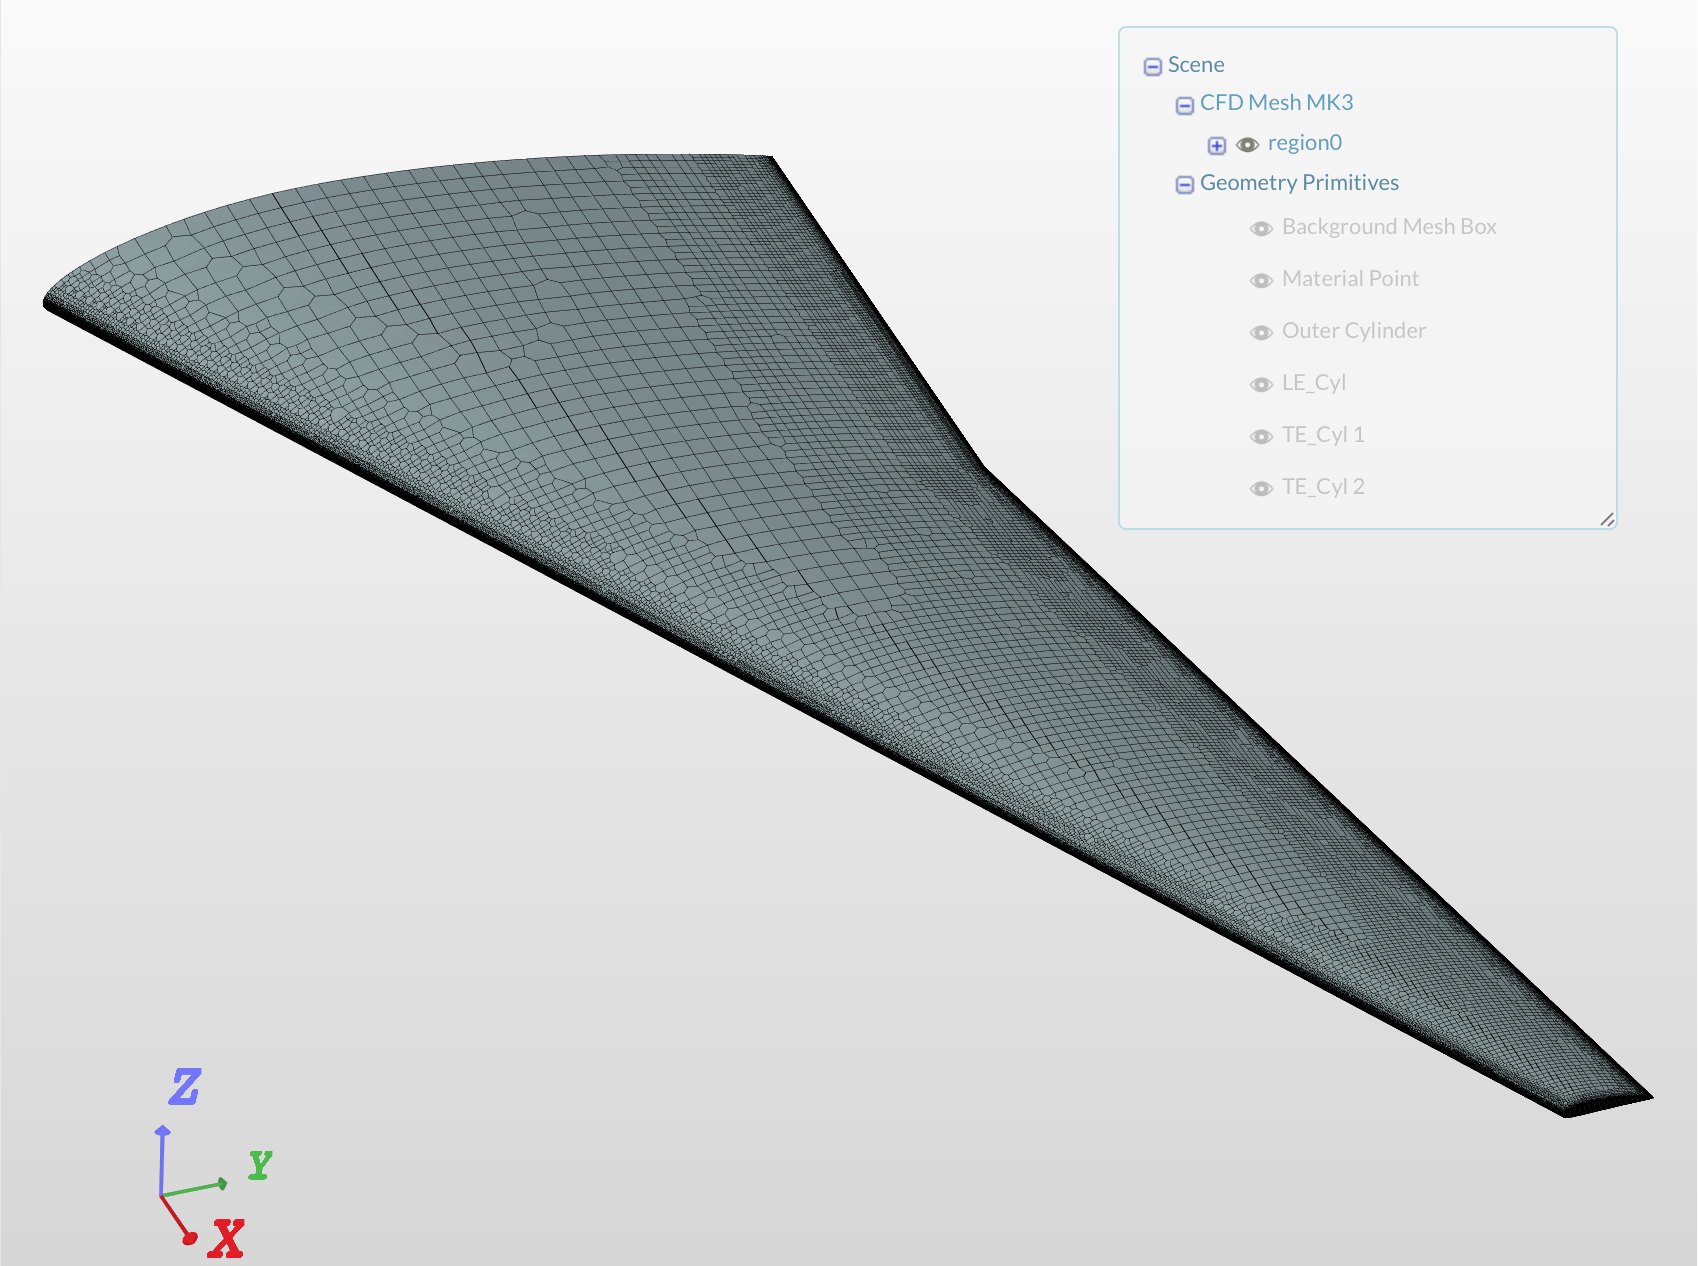Viewport: 1698px width, 1266px height.
Task: Click the scene panel resize grip
Action: tap(1608, 519)
